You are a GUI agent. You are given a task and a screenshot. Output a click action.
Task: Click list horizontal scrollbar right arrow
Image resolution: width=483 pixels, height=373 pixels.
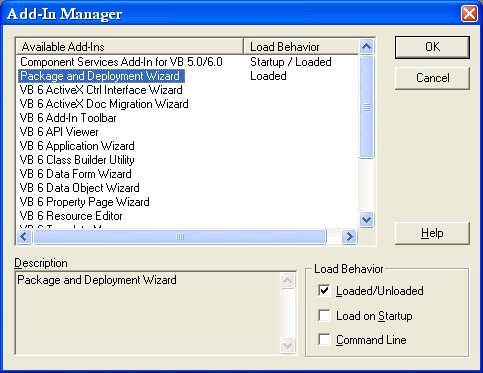349,237
